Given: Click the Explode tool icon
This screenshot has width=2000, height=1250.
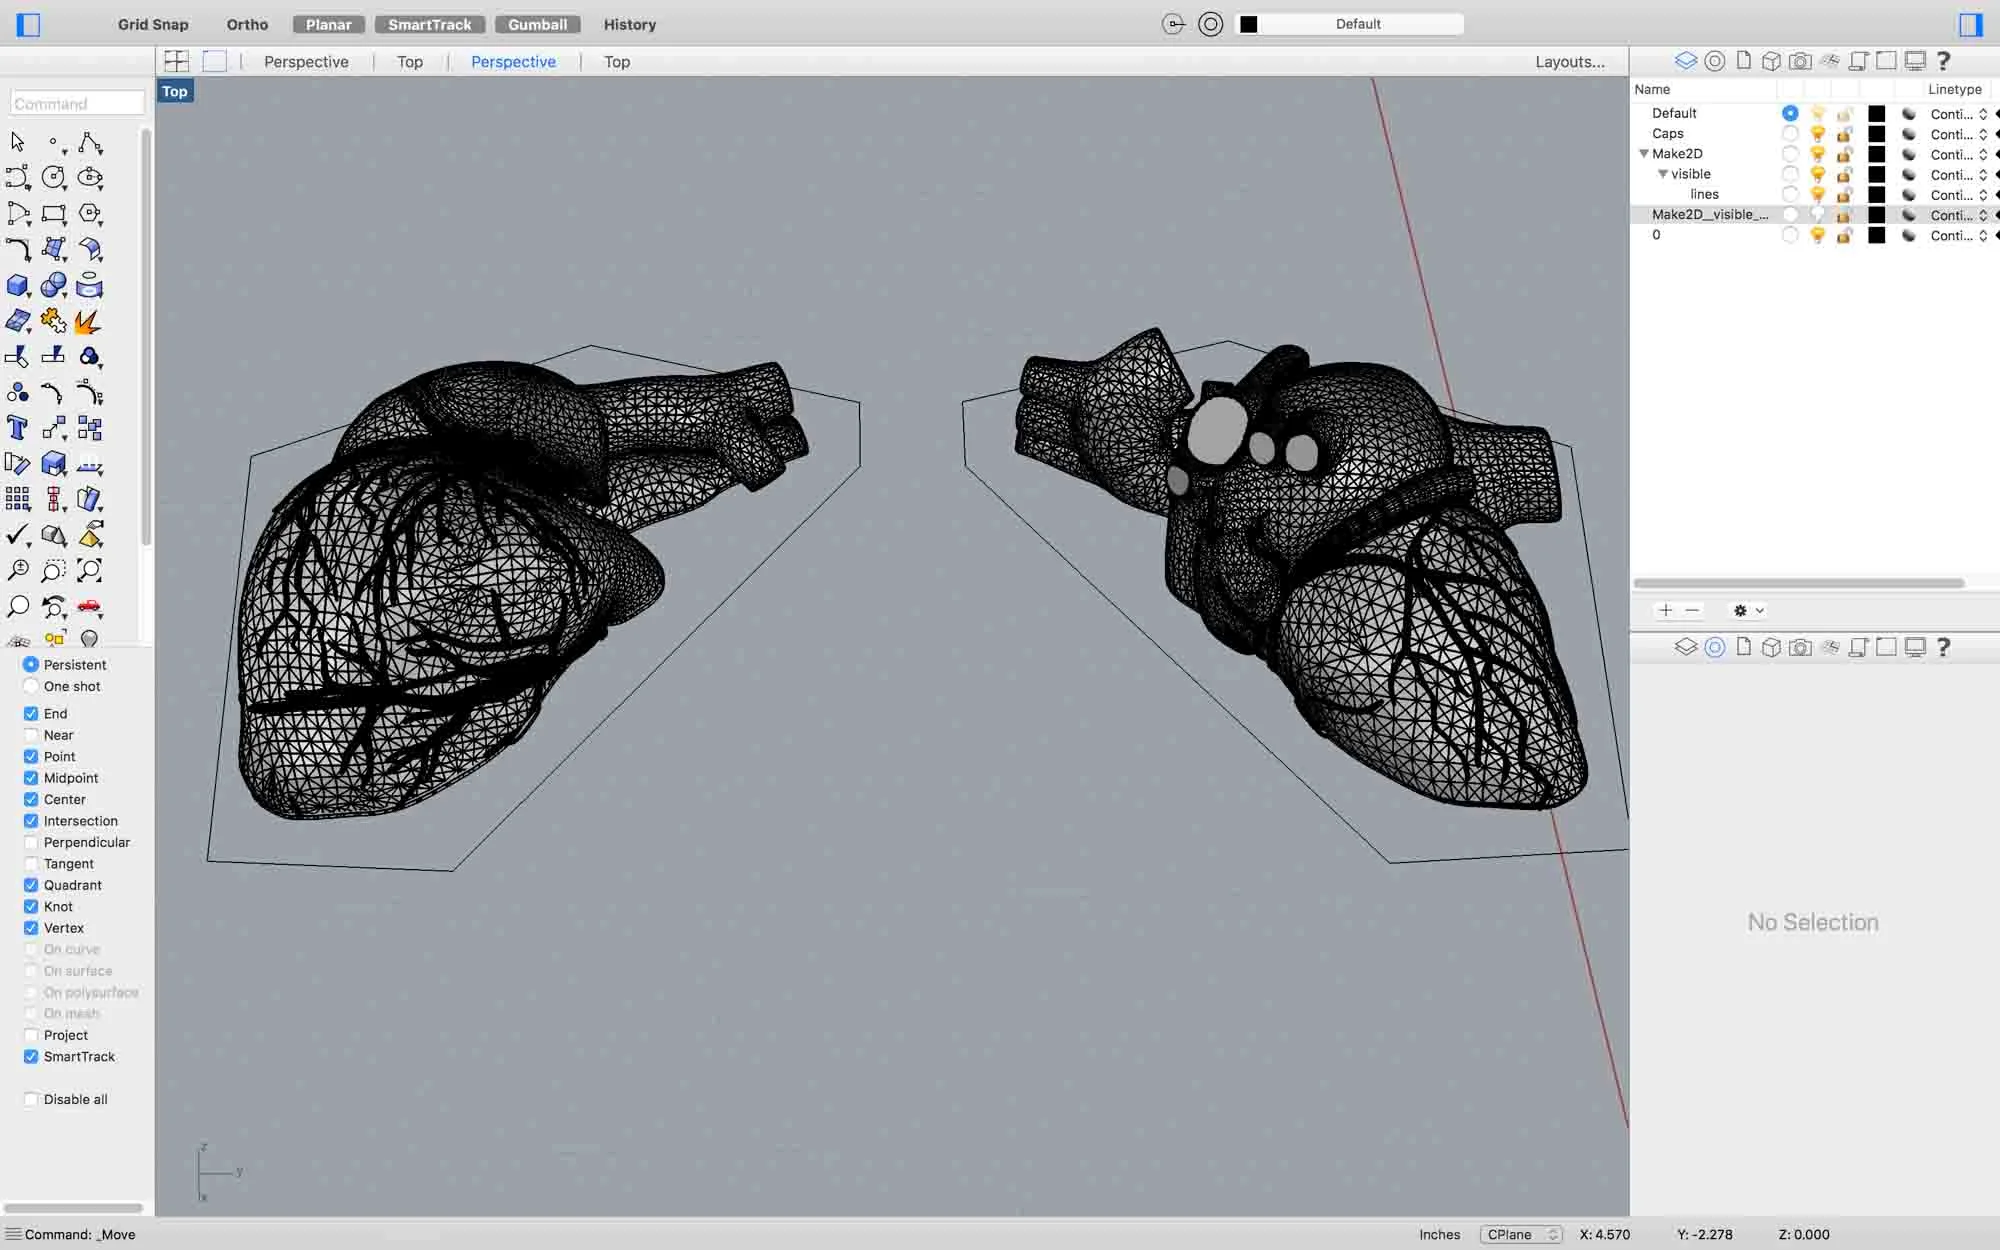Looking at the screenshot, I should 88,322.
